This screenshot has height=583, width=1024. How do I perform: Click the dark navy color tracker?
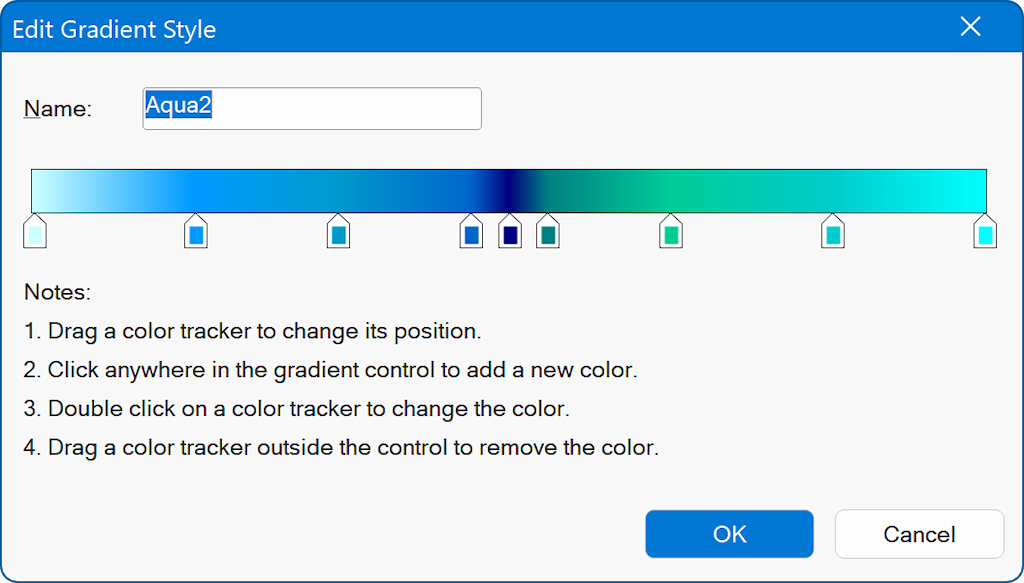510,235
